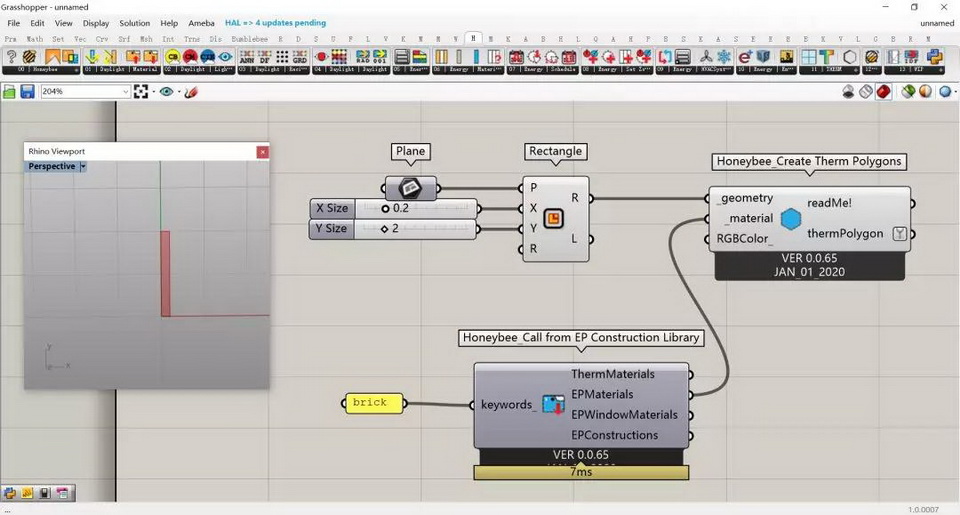Click the EnergyPlus e+ icon in the toolbar

pos(744,58)
